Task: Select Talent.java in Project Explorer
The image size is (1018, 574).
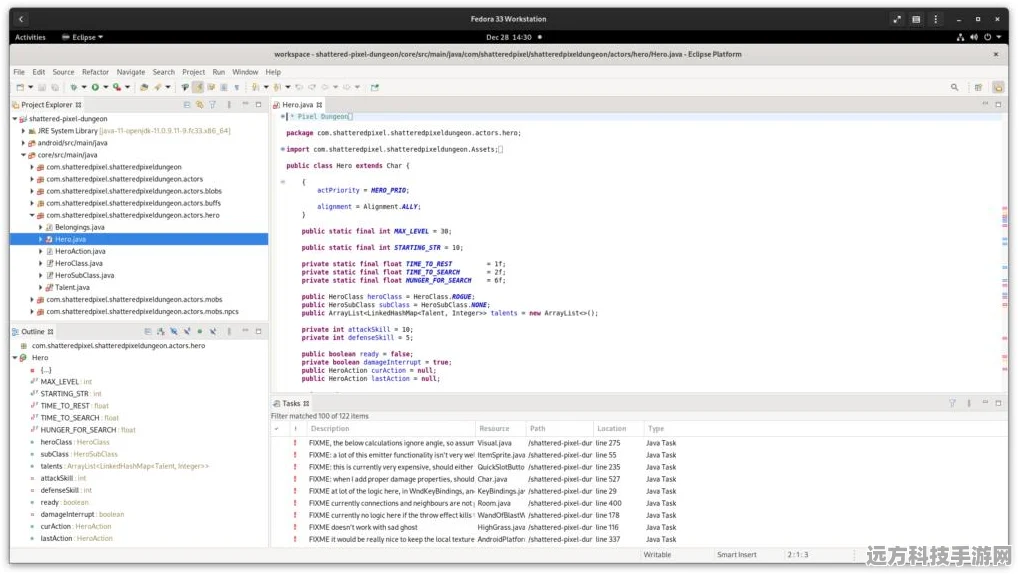Action: (72, 287)
